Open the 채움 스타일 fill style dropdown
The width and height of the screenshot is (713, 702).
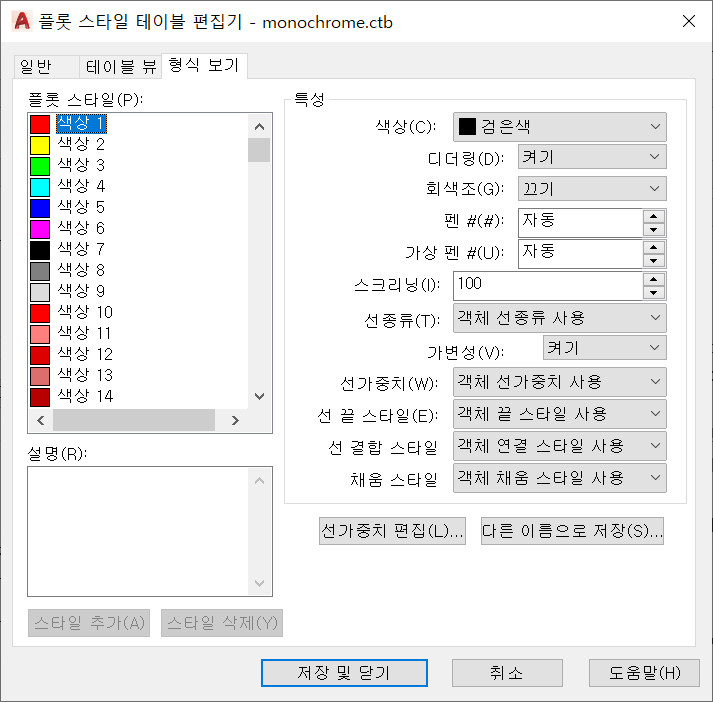[559, 478]
